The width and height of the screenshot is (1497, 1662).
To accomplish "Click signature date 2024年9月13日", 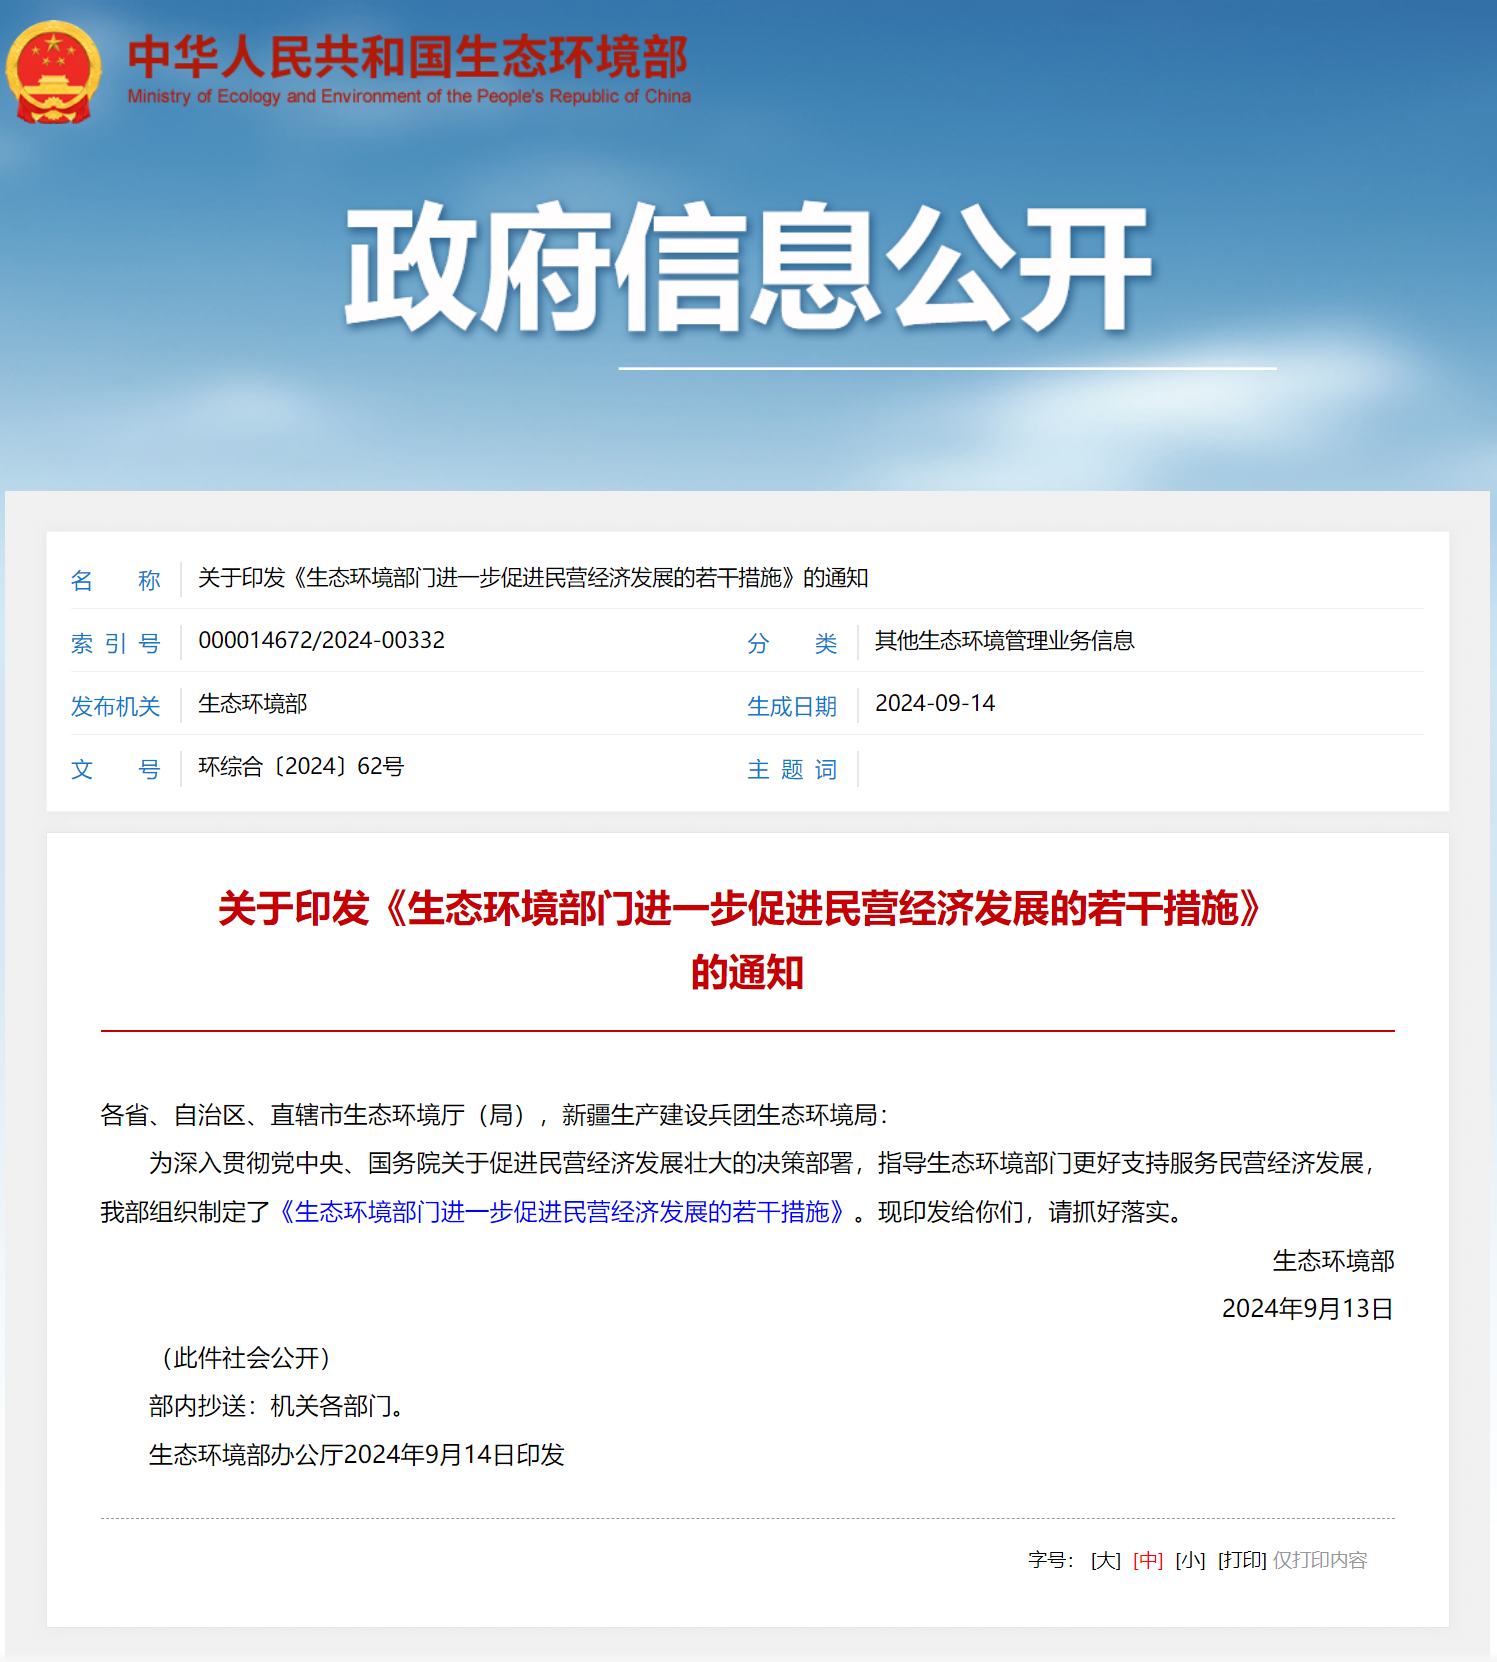I will (x=1308, y=1309).
